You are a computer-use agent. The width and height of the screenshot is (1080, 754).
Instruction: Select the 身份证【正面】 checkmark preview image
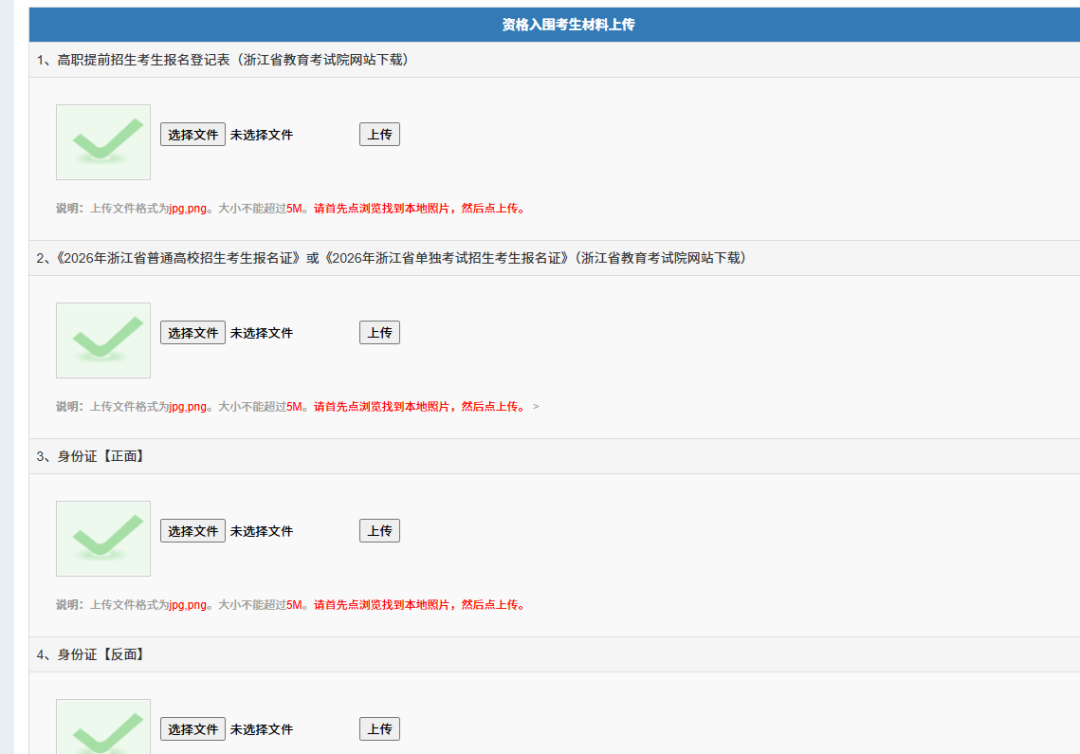tap(103, 538)
